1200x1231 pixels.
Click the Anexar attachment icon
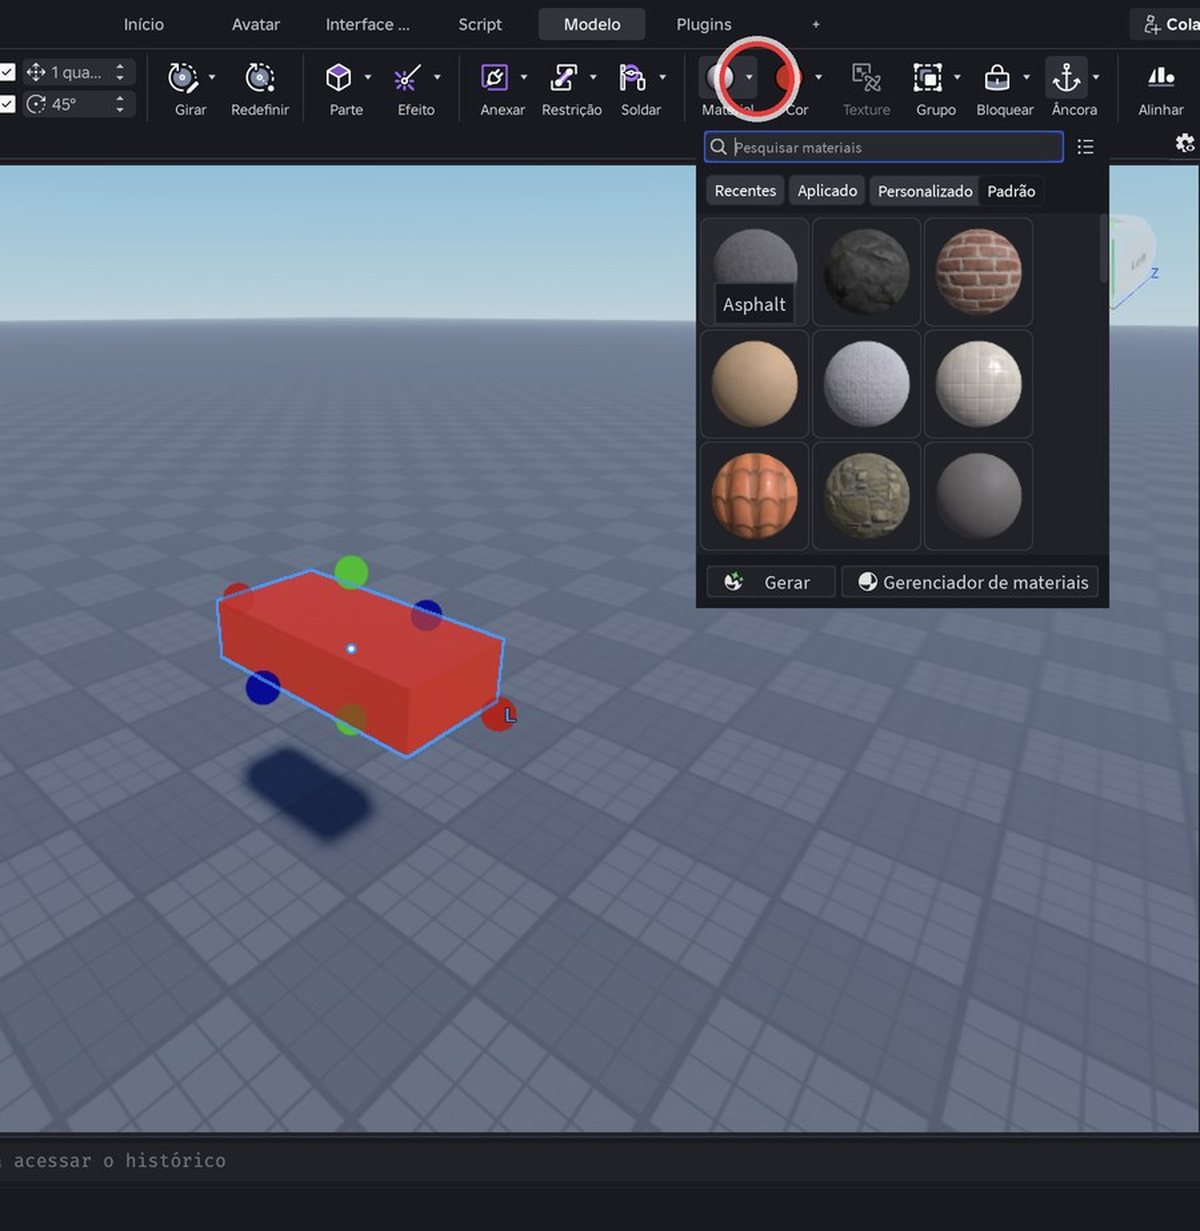pos(494,77)
